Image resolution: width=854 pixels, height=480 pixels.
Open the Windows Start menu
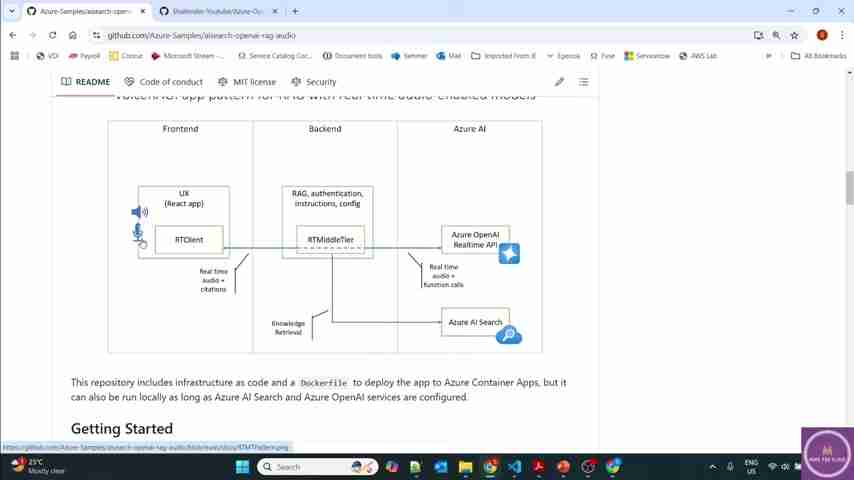point(242,467)
